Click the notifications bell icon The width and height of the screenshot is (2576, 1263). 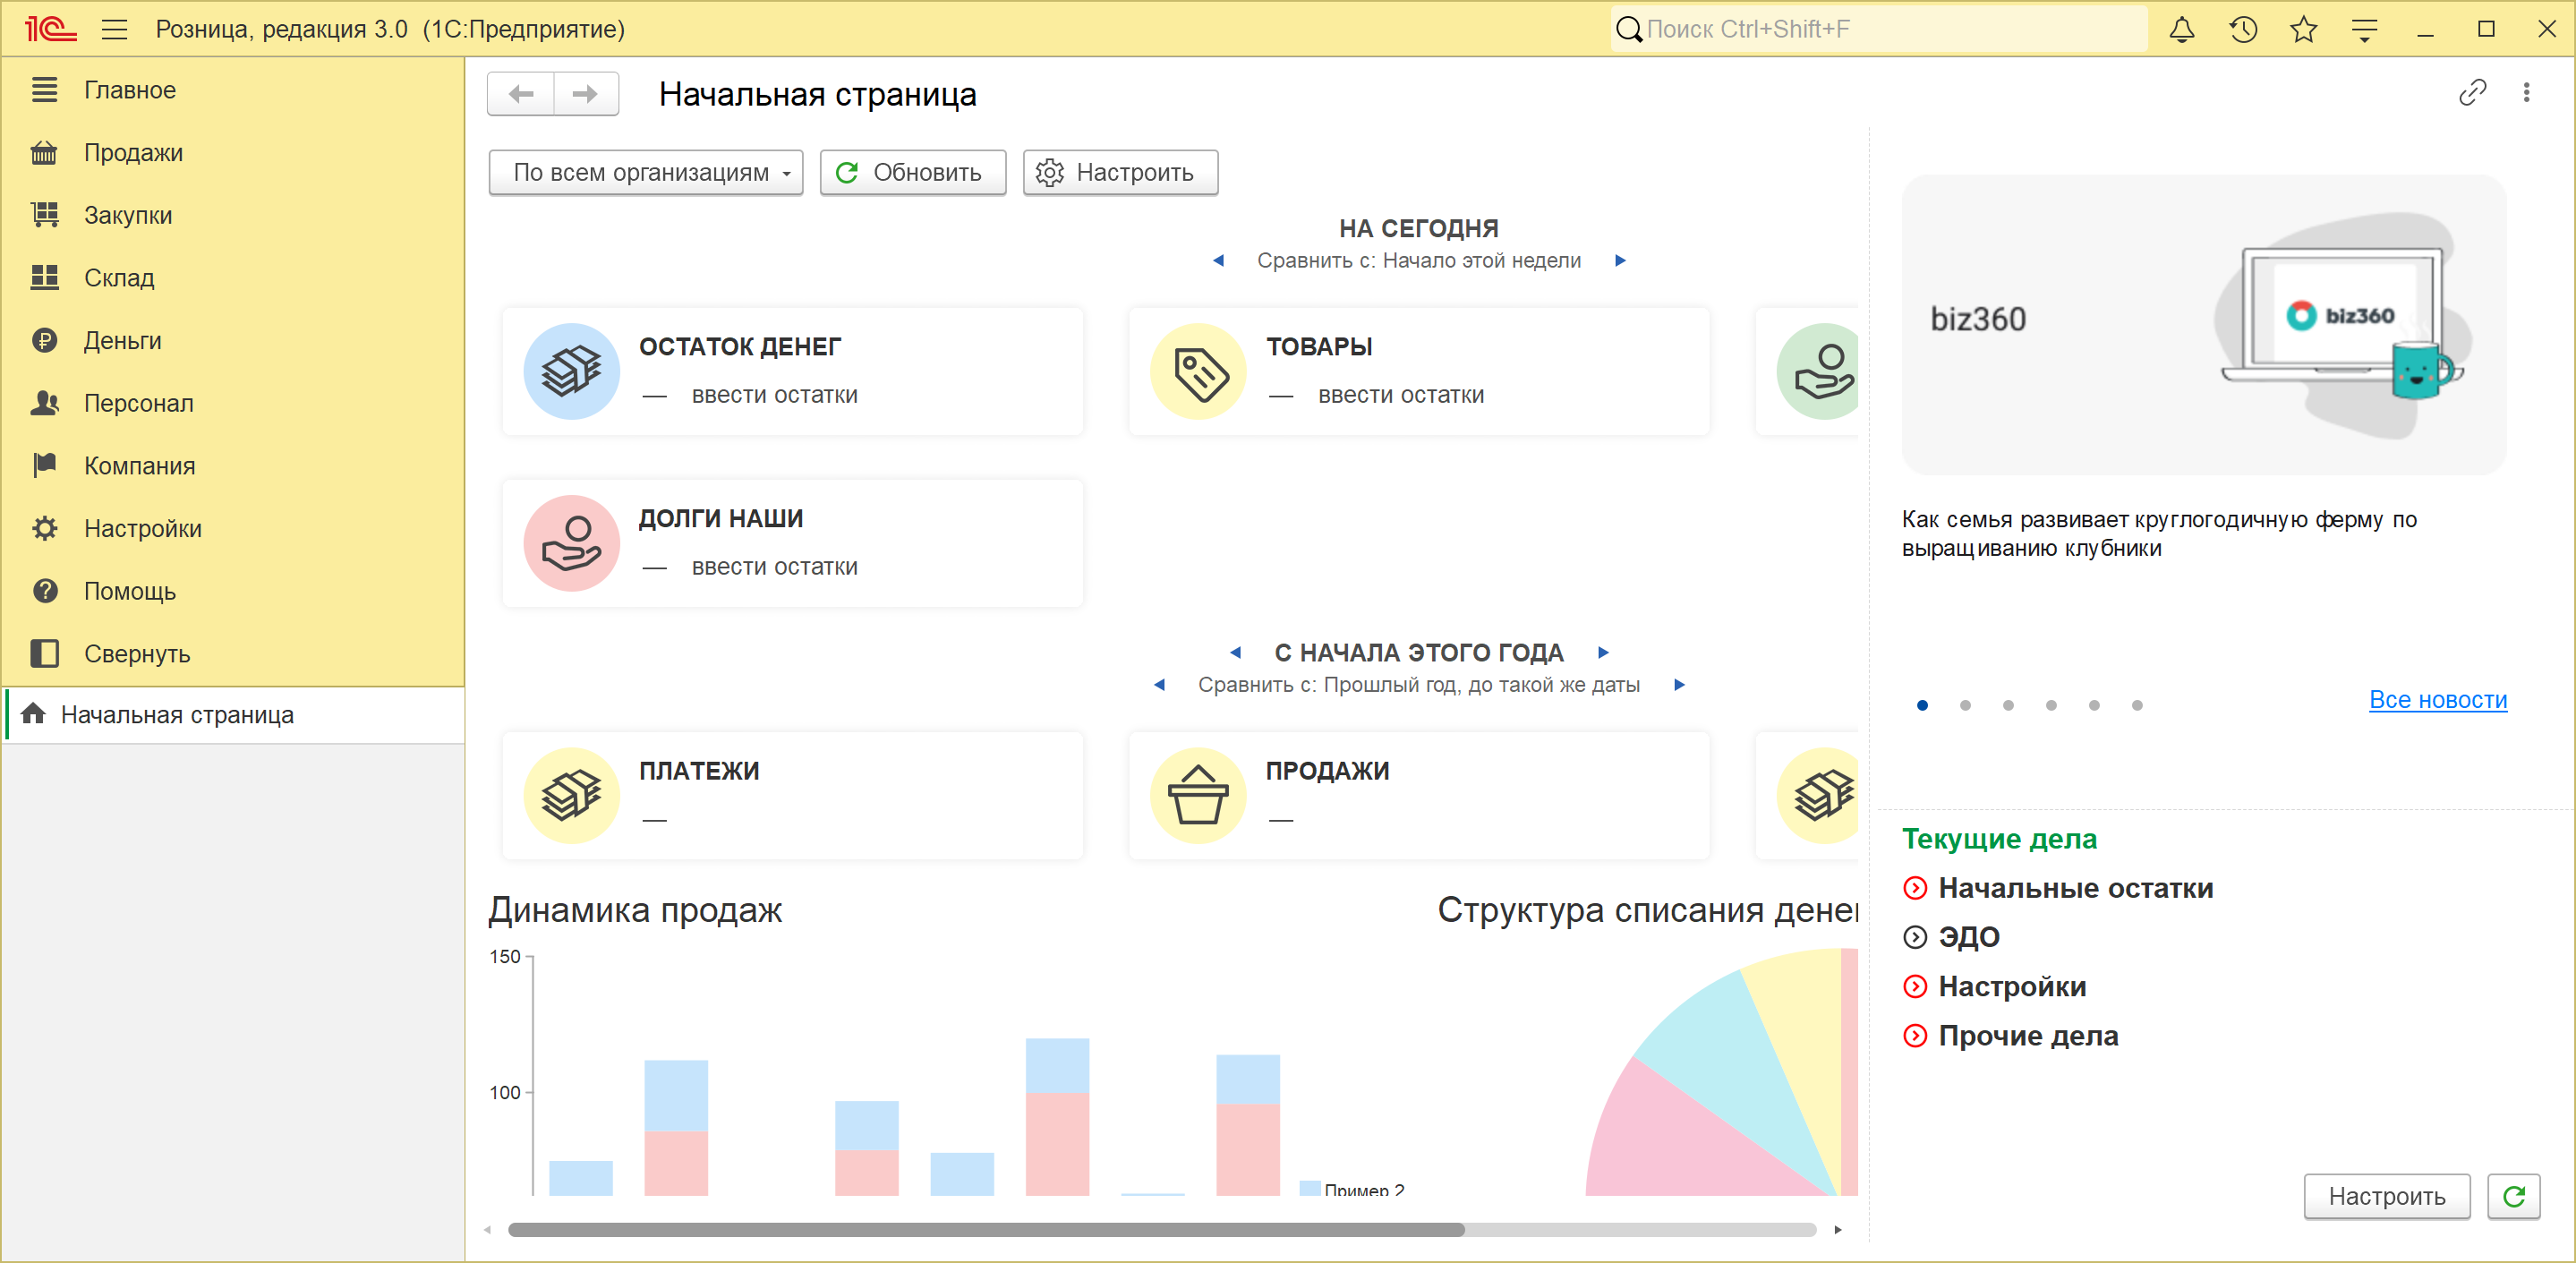[x=2181, y=30]
